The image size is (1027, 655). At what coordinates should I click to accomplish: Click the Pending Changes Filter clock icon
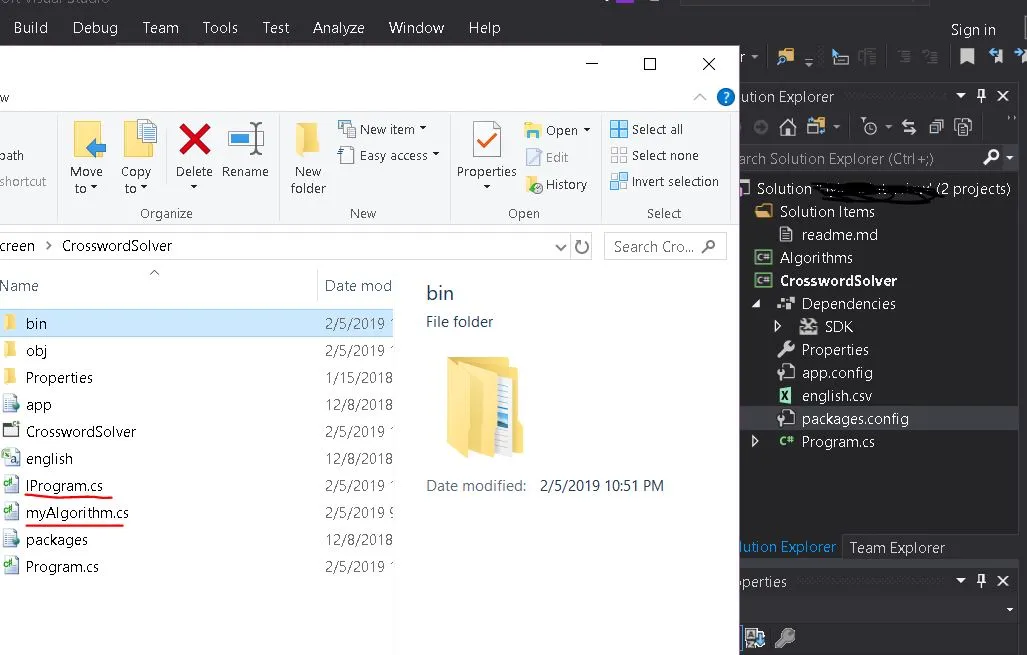pyautogui.click(x=869, y=126)
